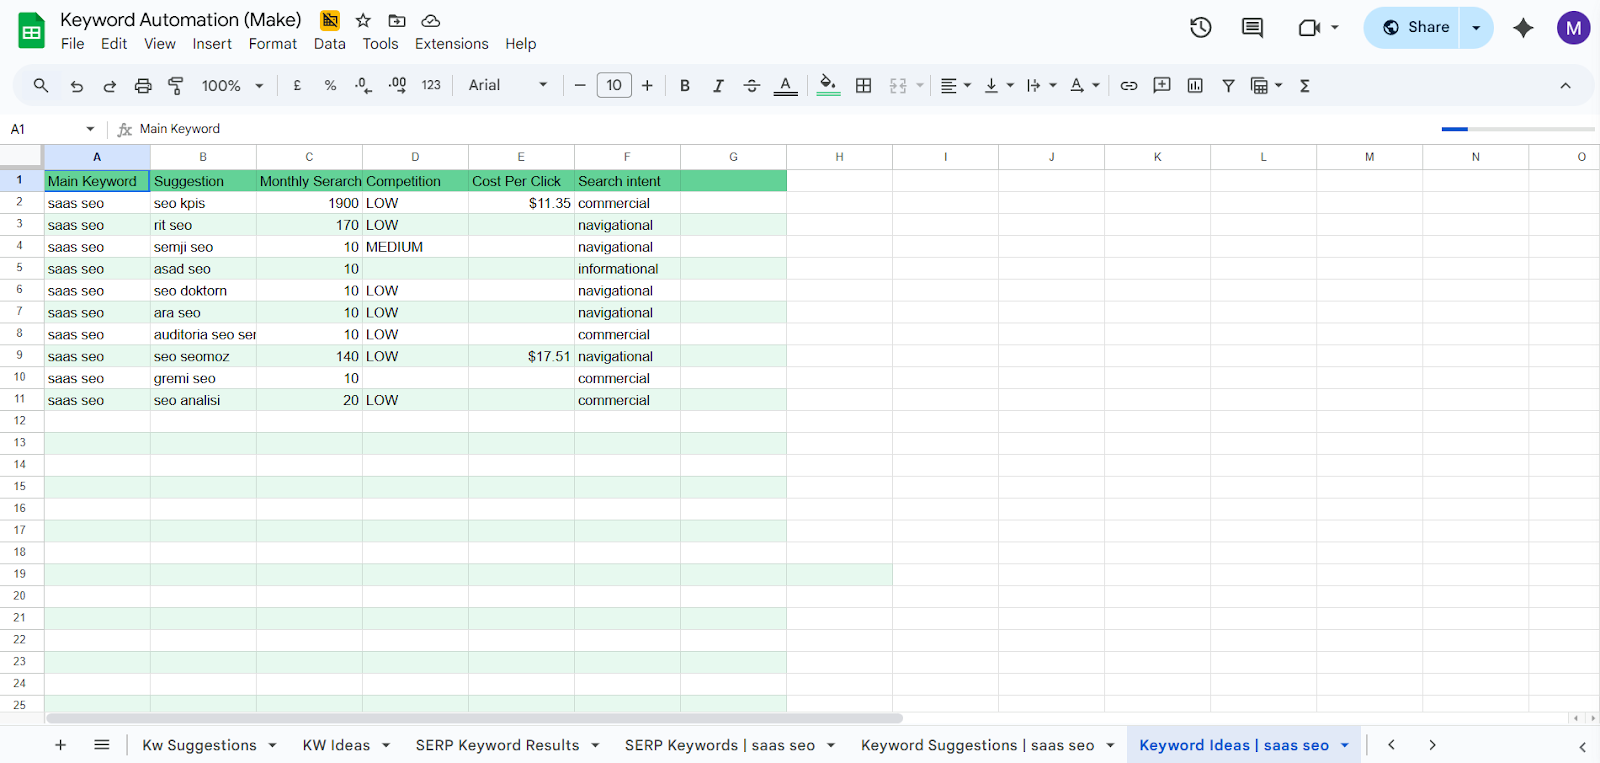Insert a link
This screenshot has width=1600, height=763.
tap(1129, 86)
